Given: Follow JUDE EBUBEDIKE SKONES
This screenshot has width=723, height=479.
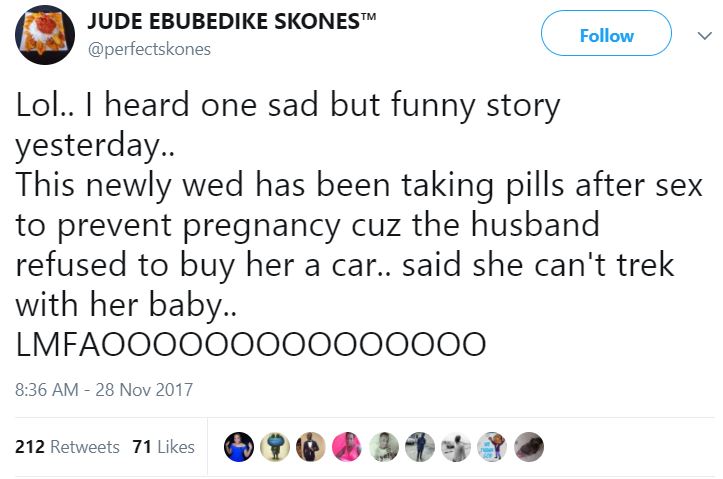Looking at the screenshot, I should (x=606, y=35).
